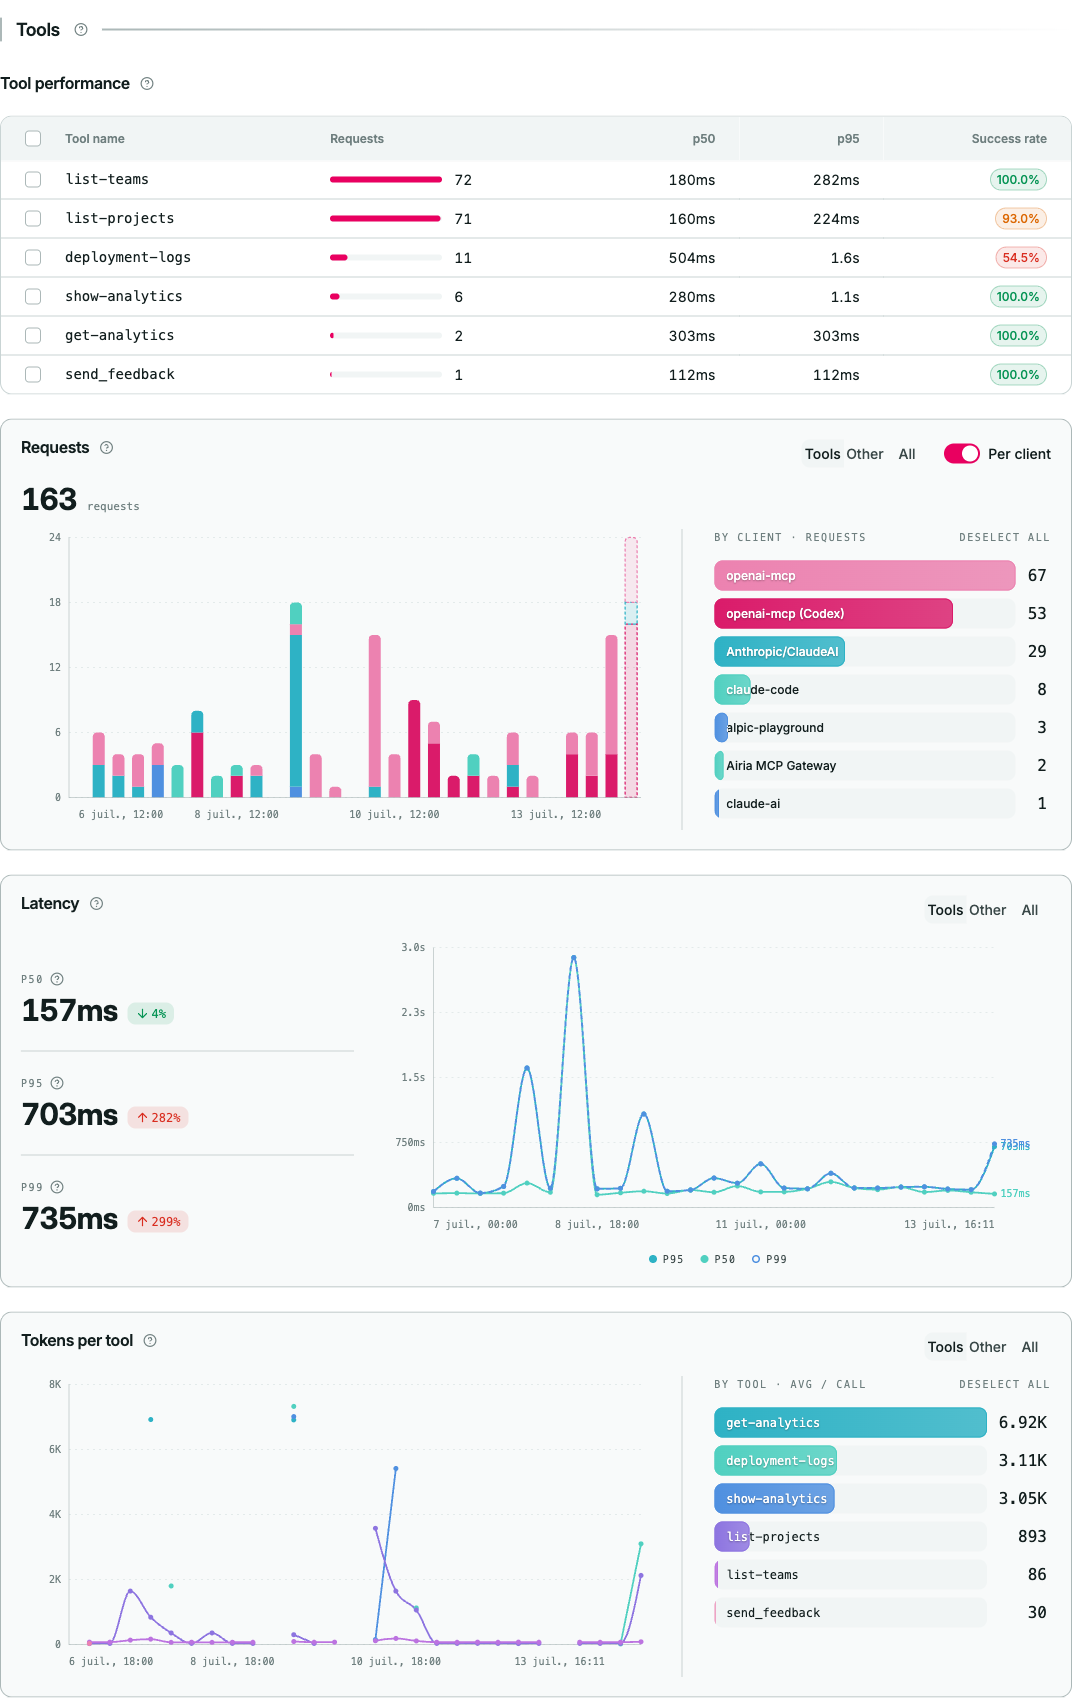Click the dashed latest bar in Requests chart
This screenshot has height=1699, width=1072.
631,668
